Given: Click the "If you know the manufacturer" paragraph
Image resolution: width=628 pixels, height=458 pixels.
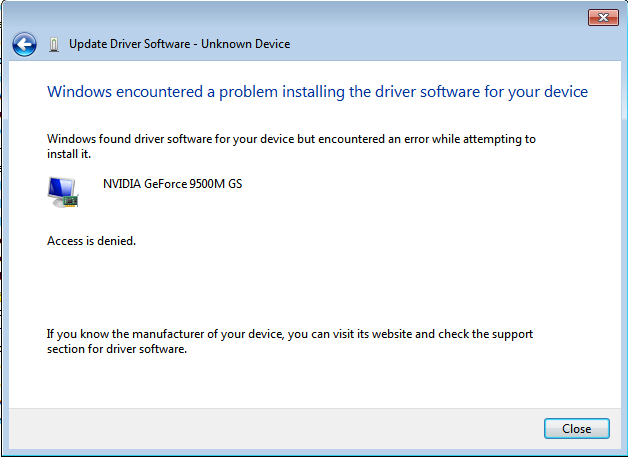Looking at the screenshot, I should tap(290, 341).
